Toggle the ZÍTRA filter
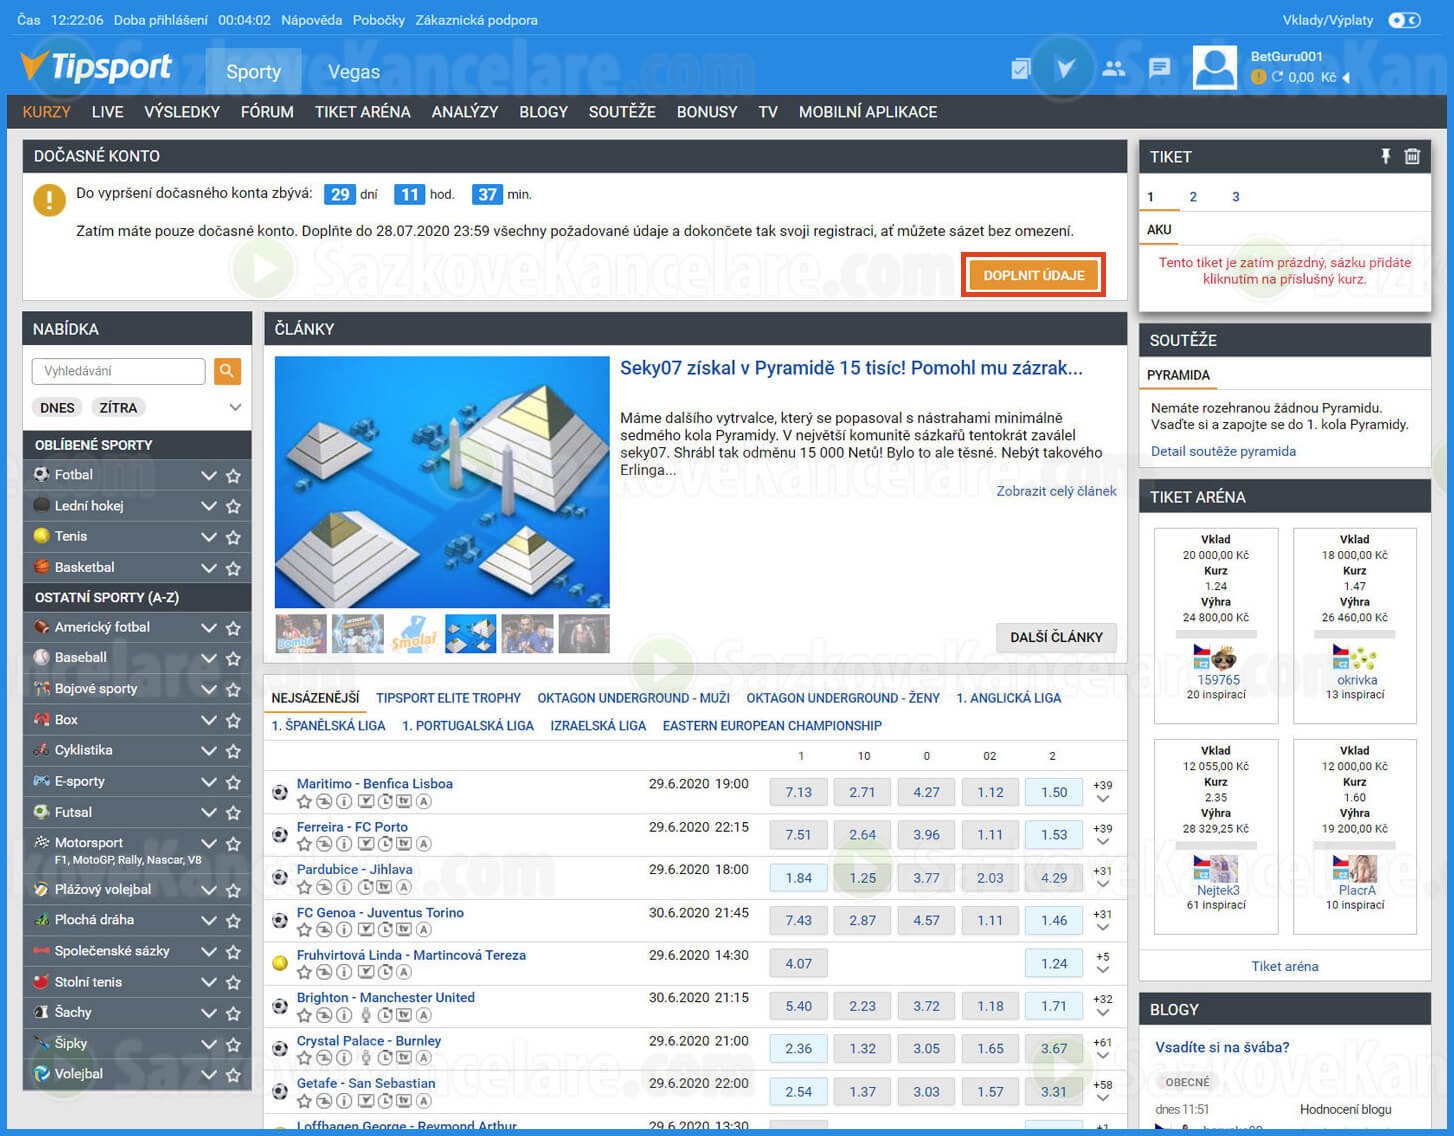Image resolution: width=1454 pixels, height=1136 pixels. tap(118, 407)
